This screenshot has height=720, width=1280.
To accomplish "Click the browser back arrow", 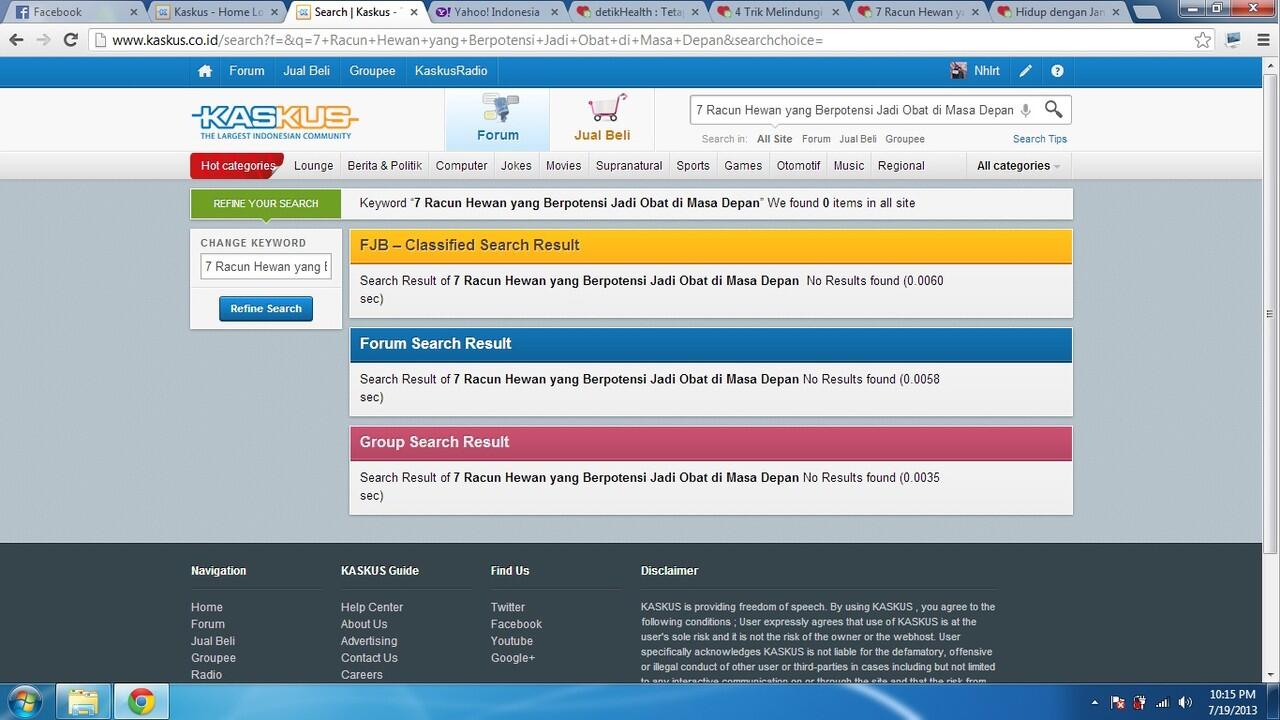I will (x=16, y=40).
